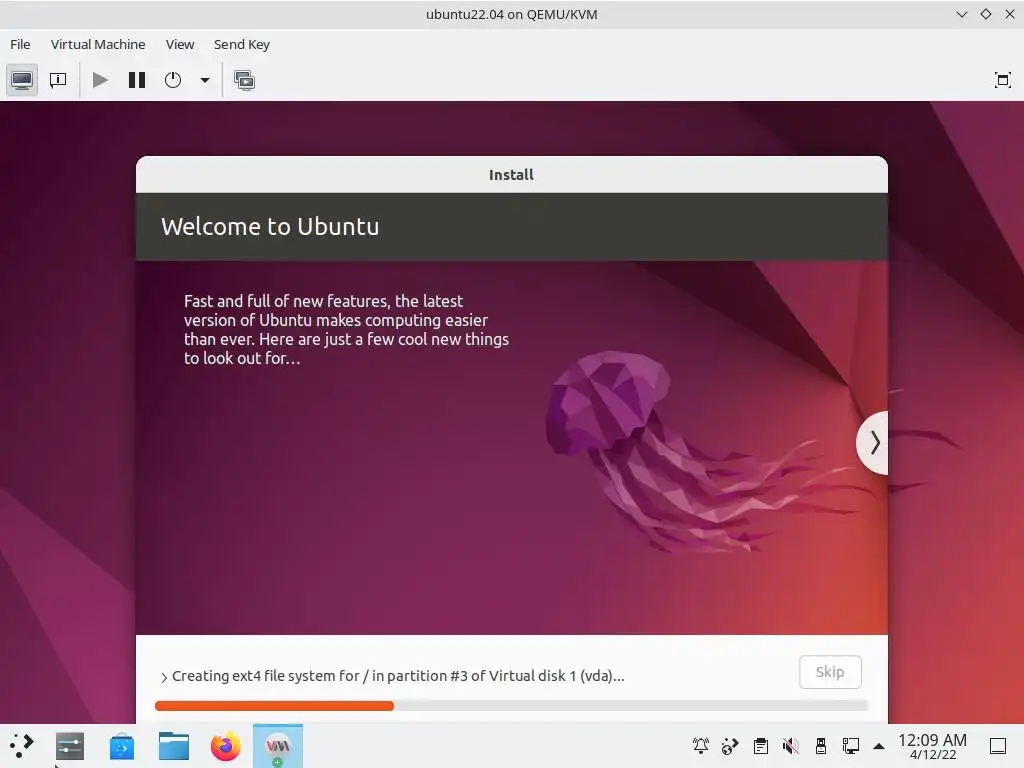
Task: Click the 'Creating ext4 file system' status text
Action: coord(398,676)
